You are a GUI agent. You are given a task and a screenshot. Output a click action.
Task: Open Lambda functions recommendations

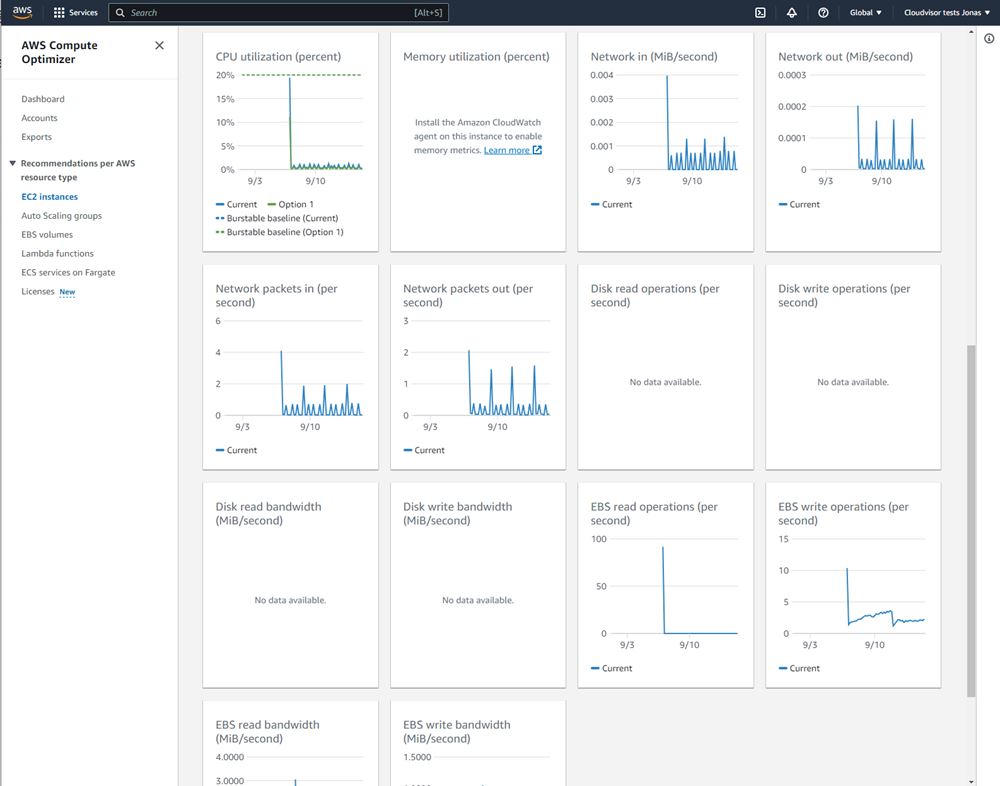pos(56,253)
